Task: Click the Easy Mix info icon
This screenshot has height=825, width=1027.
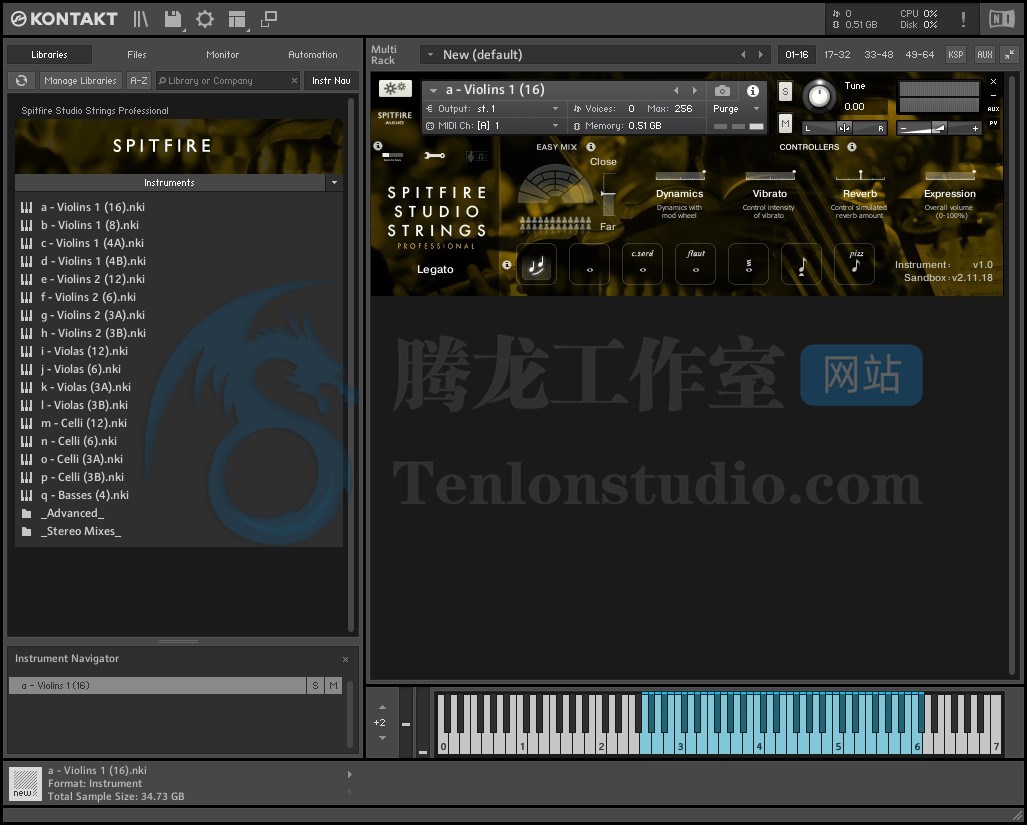Action: [591, 147]
